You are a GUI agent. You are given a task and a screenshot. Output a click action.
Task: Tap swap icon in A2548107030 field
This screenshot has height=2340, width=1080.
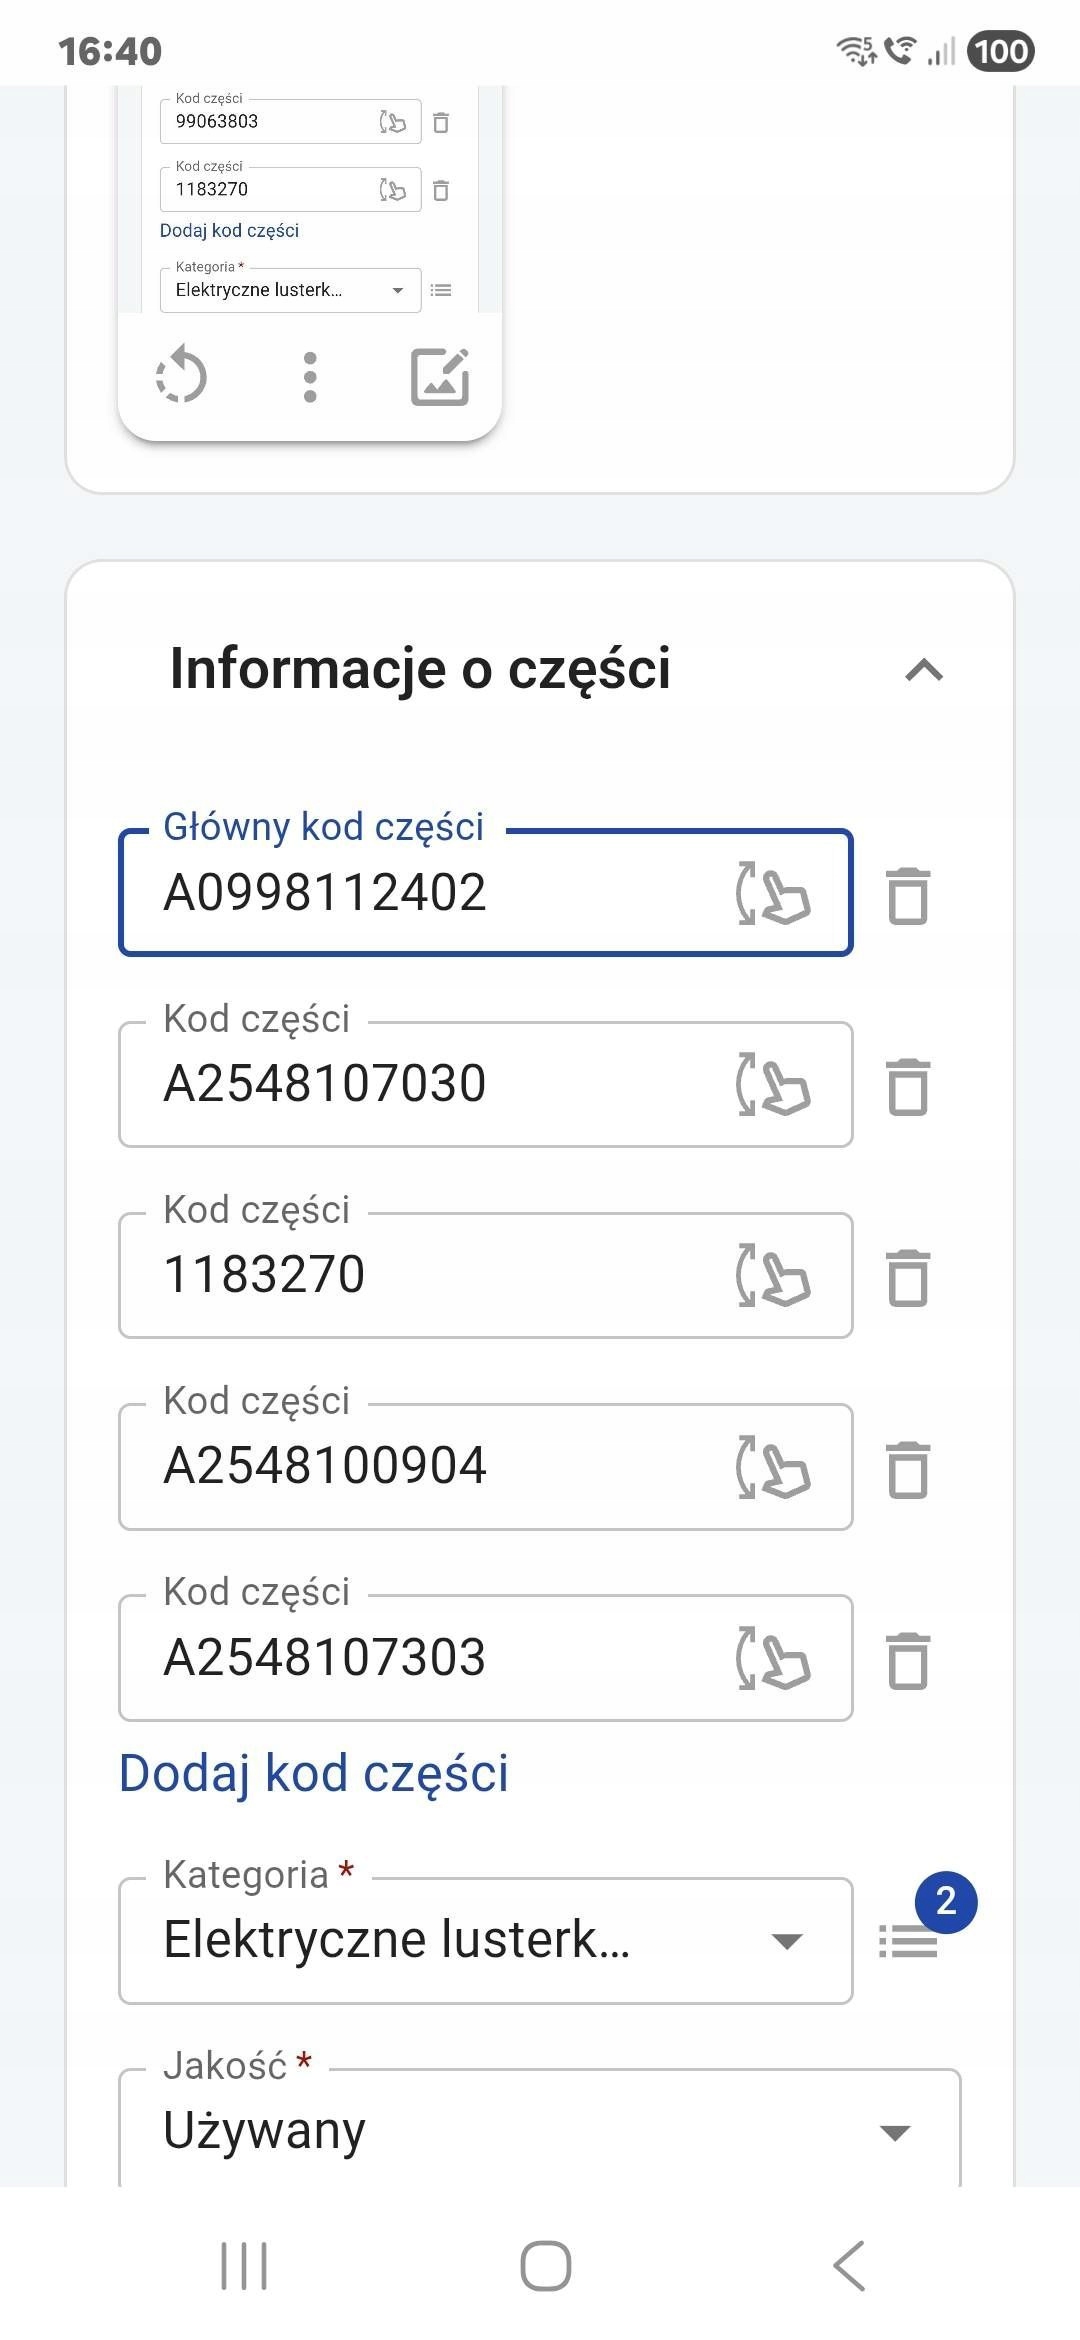point(772,1084)
